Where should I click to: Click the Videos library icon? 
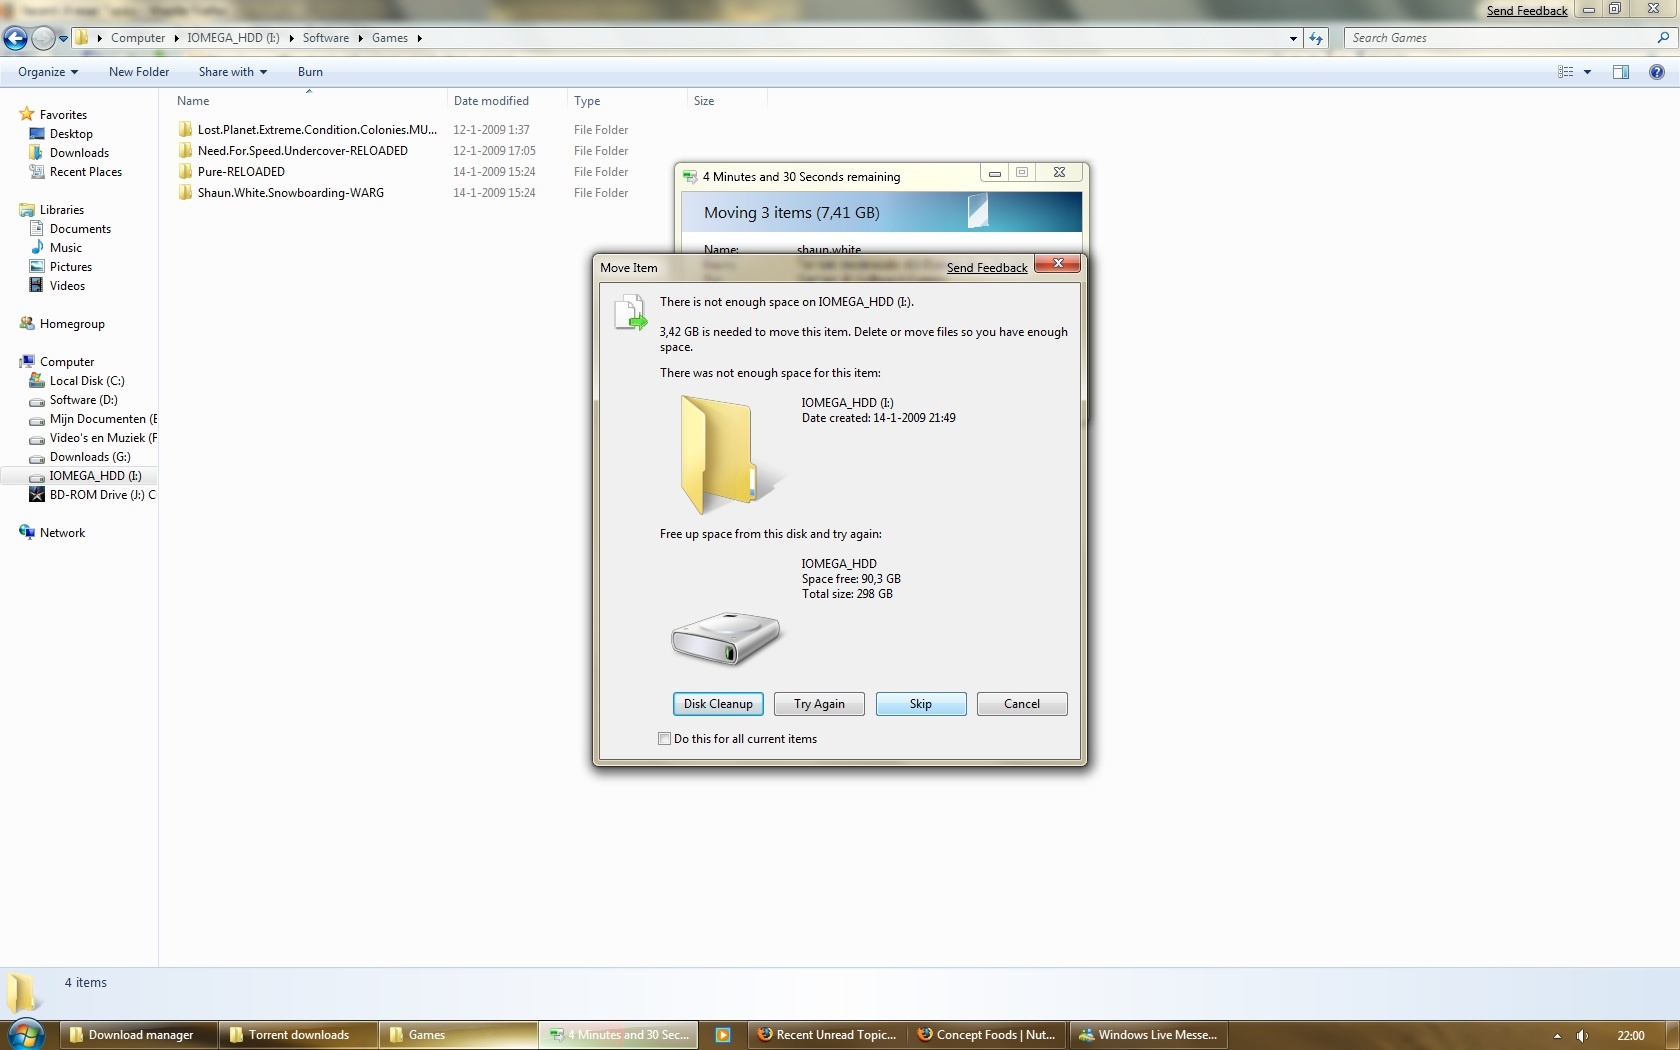point(37,286)
